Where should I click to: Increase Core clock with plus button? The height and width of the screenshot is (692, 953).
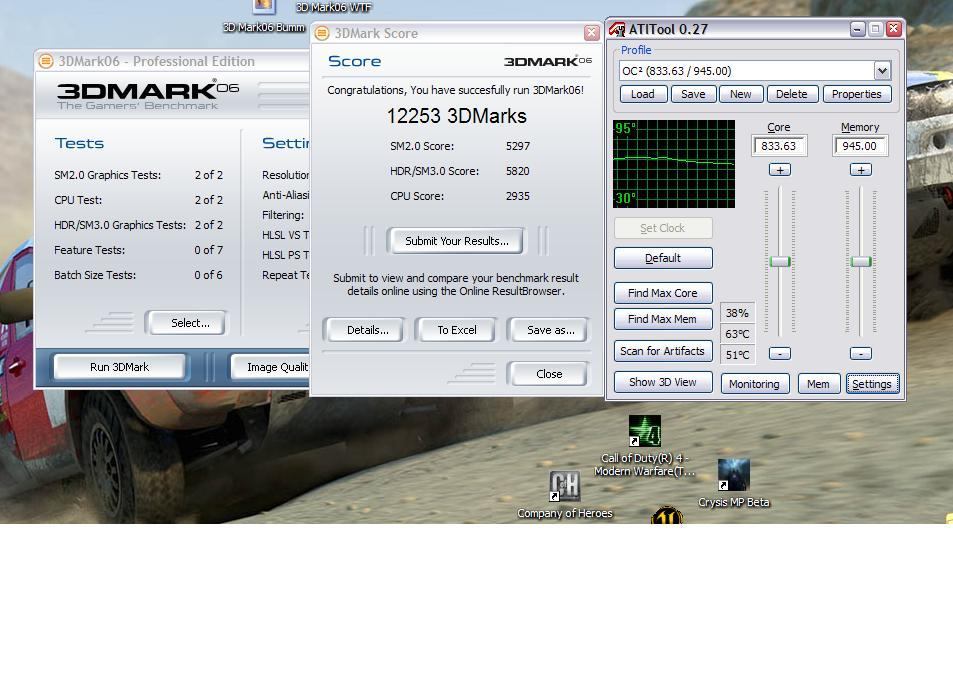tap(780, 170)
